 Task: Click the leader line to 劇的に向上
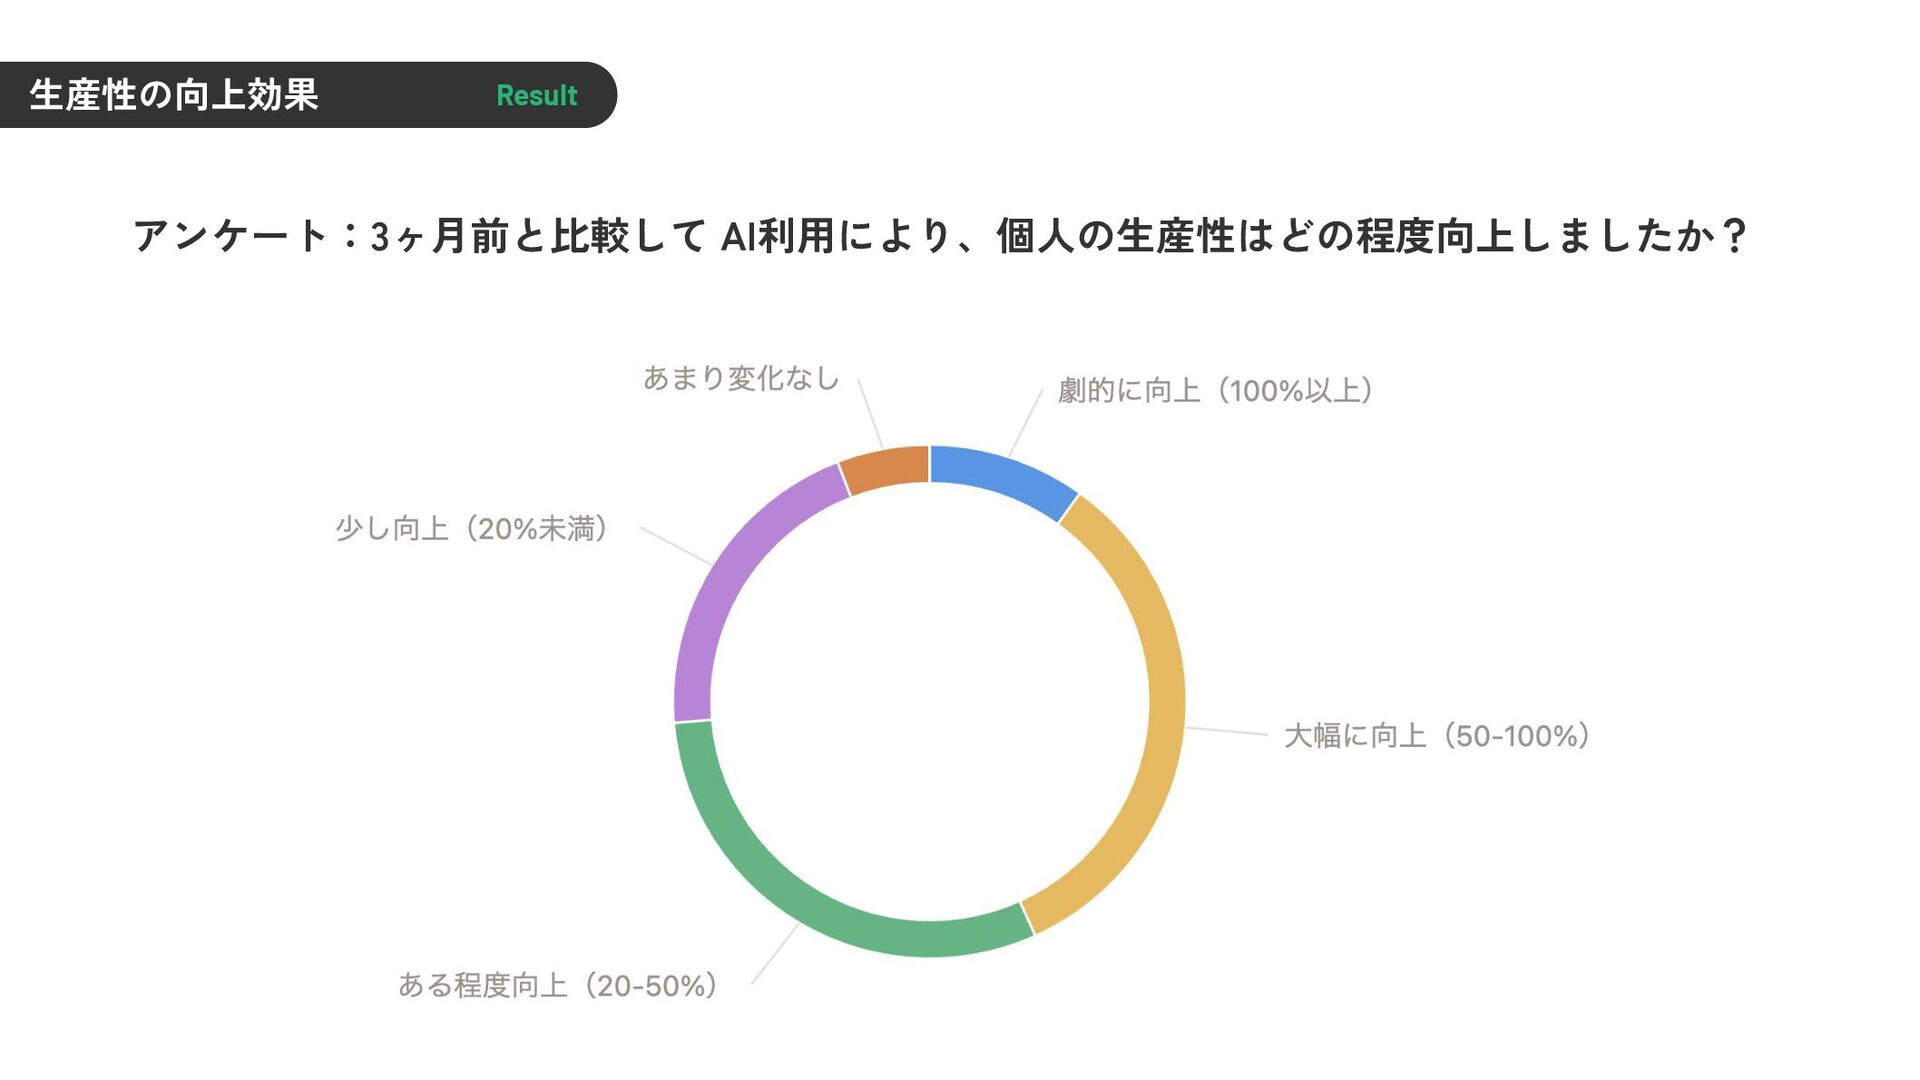tap(1026, 424)
